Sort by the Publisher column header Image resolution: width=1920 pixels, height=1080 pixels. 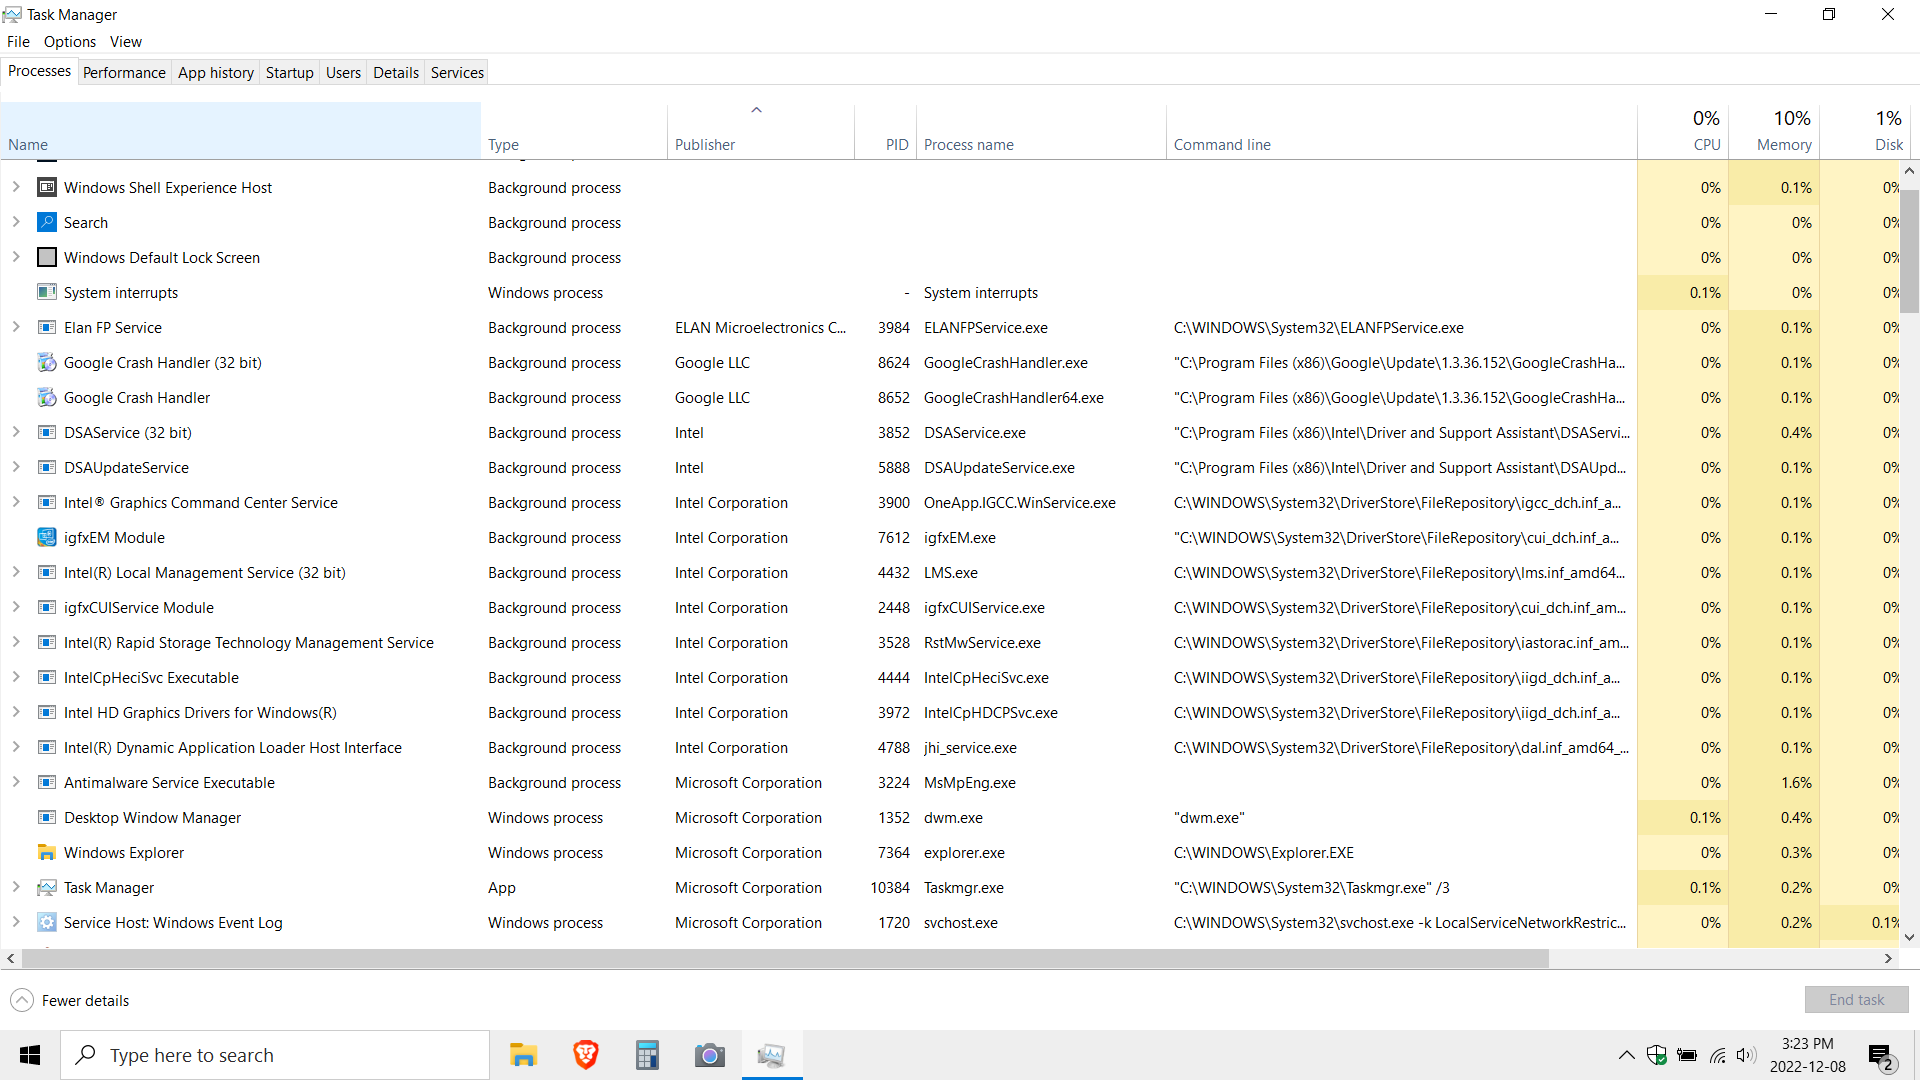tap(760, 131)
